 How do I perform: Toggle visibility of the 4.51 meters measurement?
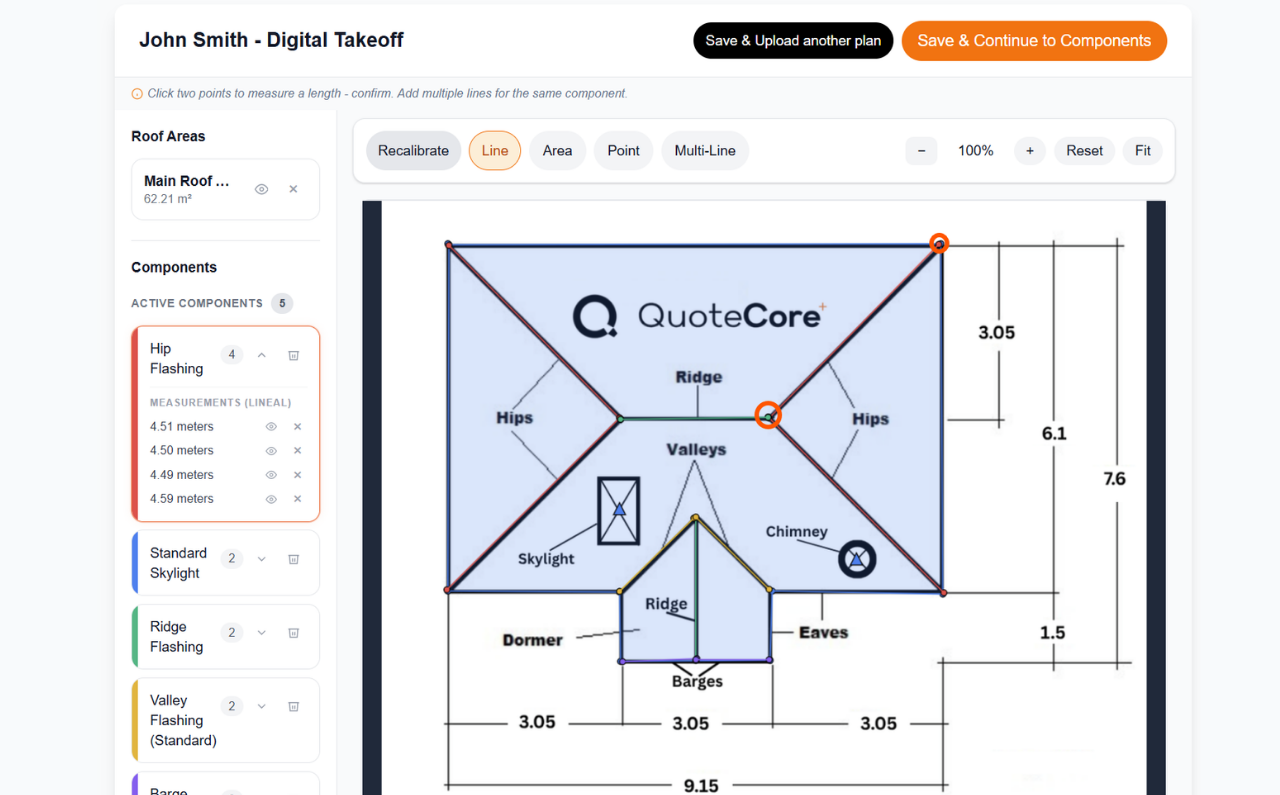point(271,427)
